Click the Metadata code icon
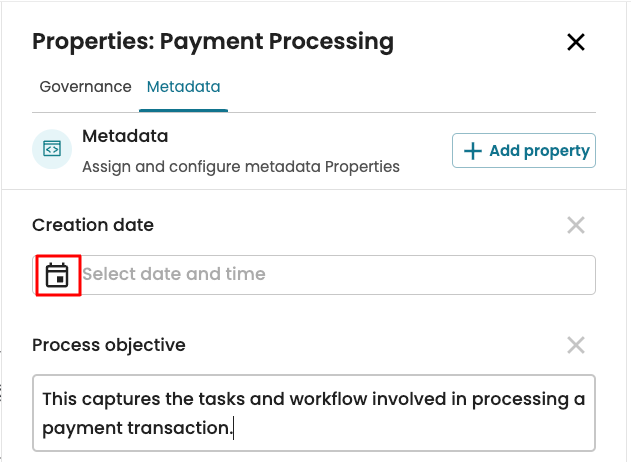This screenshot has width=631, height=462. tap(52, 149)
